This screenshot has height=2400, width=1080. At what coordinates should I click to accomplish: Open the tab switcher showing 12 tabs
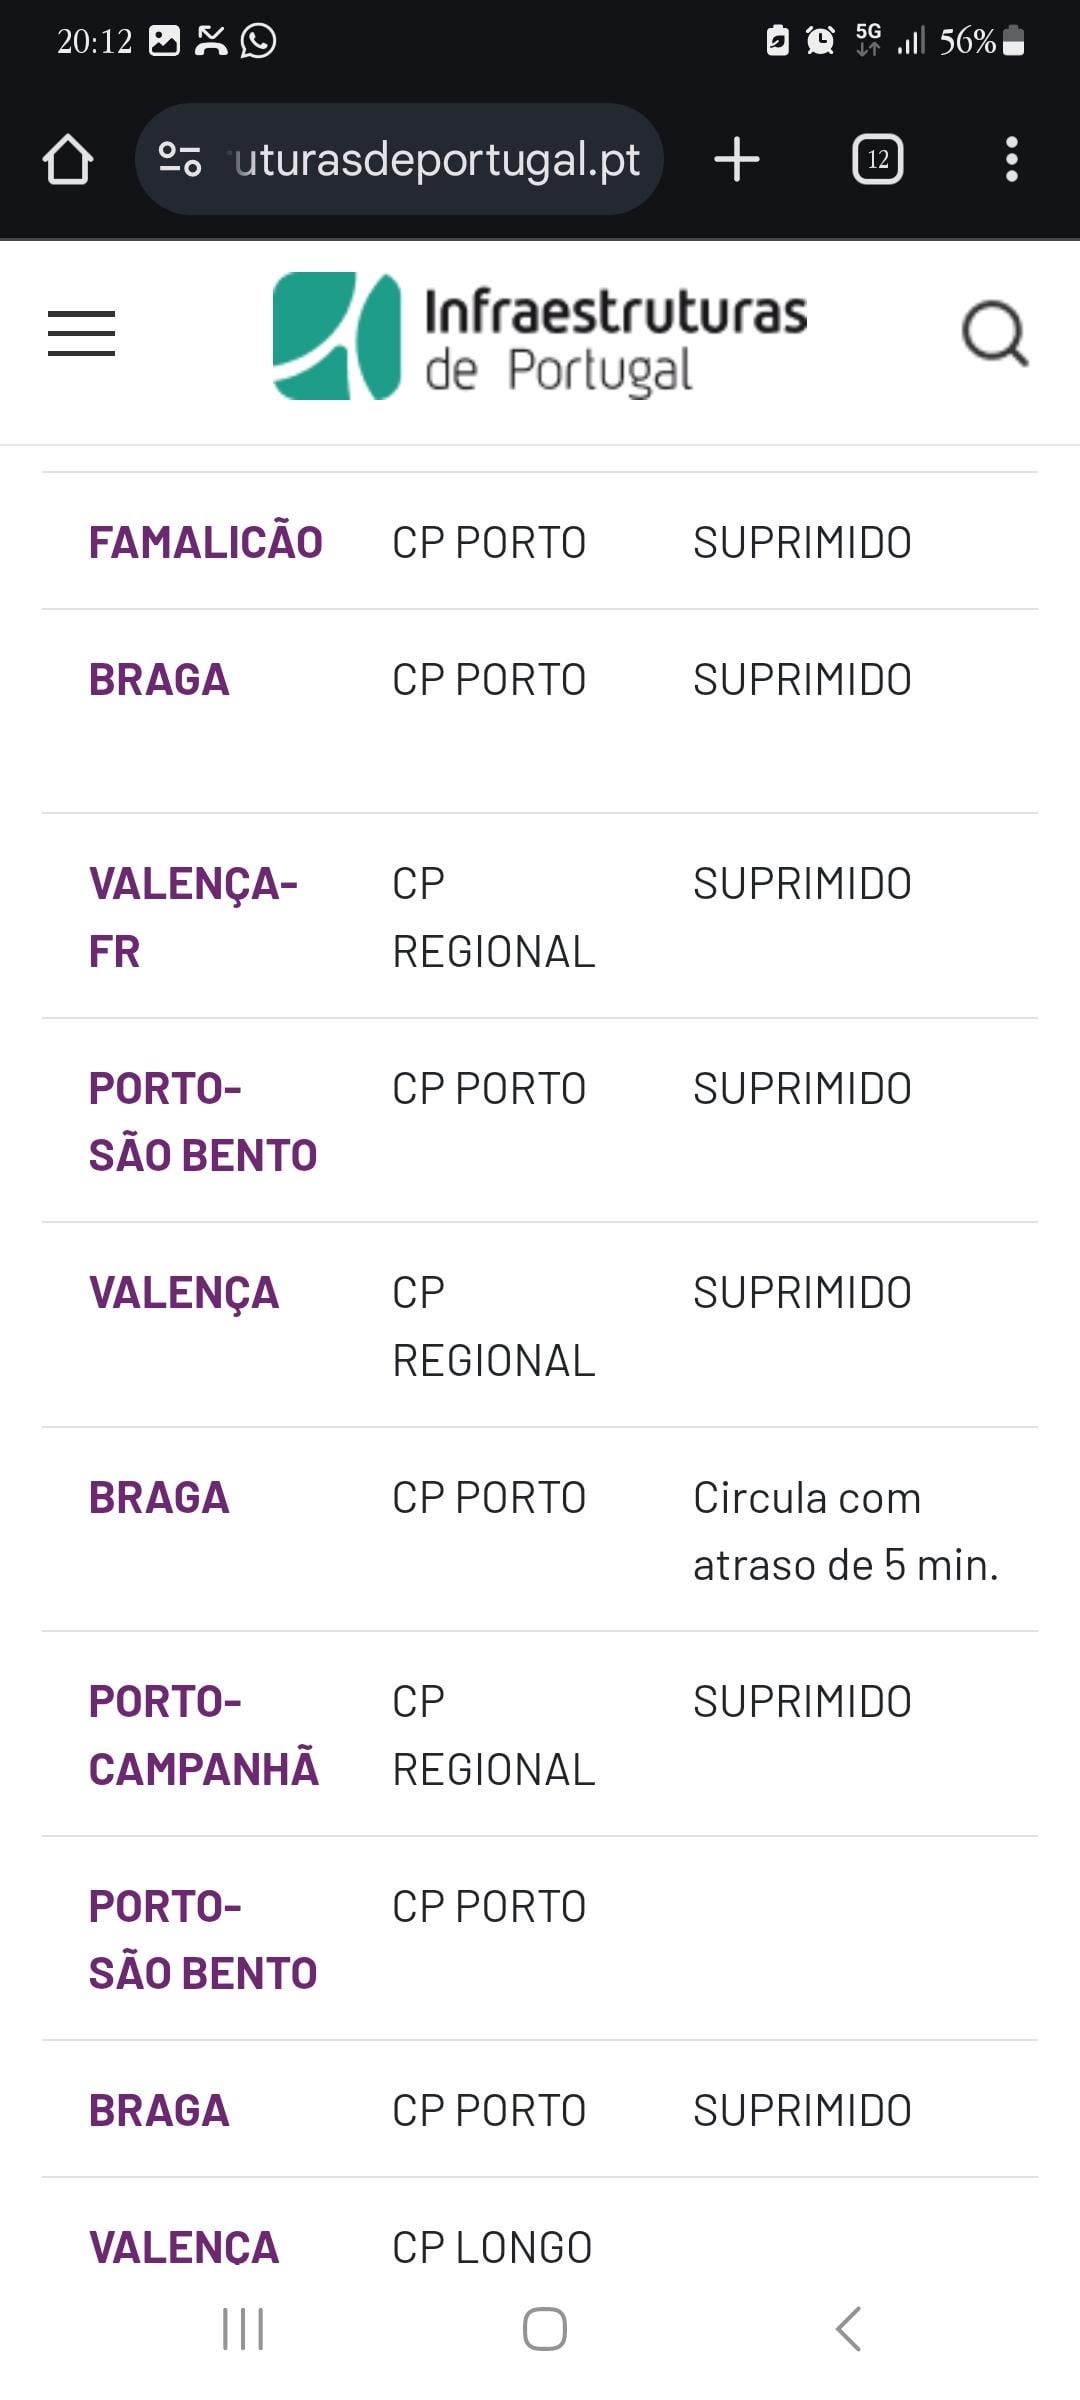pos(878,159)
